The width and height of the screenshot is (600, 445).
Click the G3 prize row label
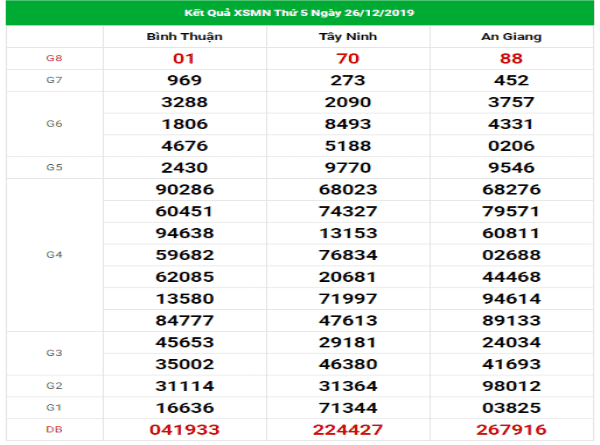54,353
